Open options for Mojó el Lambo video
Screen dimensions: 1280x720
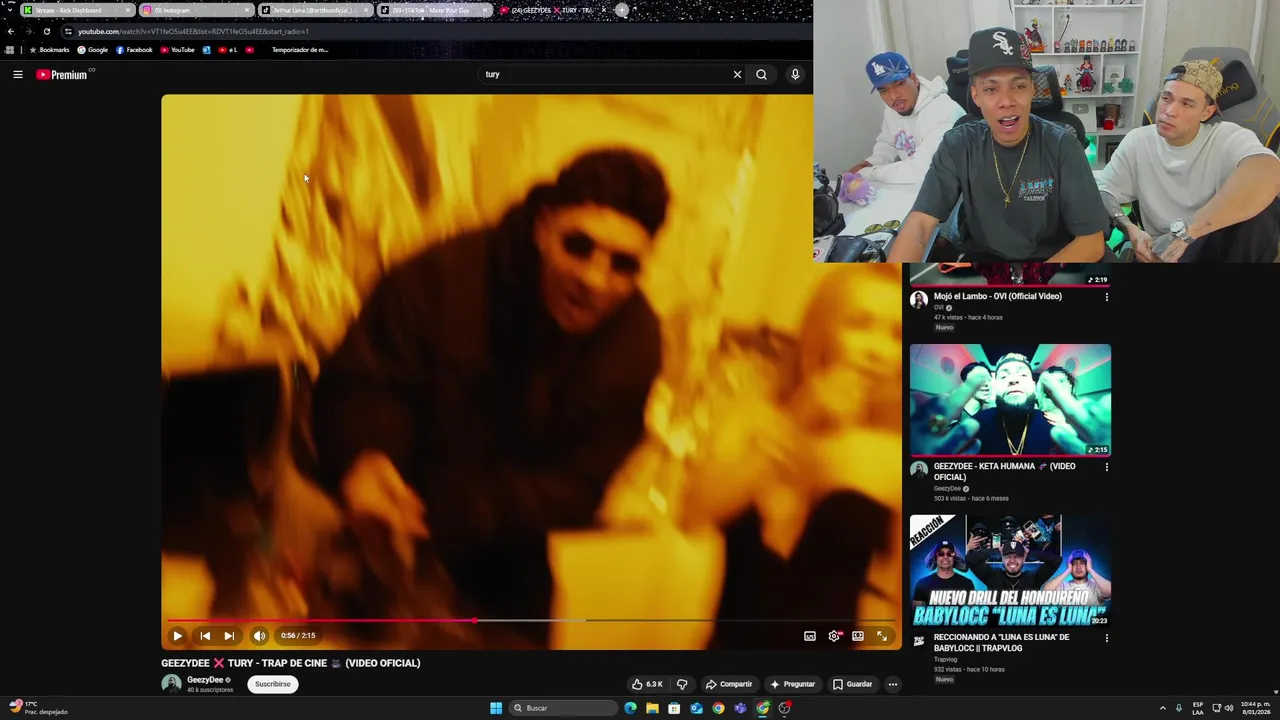[x=1106, y=297]
